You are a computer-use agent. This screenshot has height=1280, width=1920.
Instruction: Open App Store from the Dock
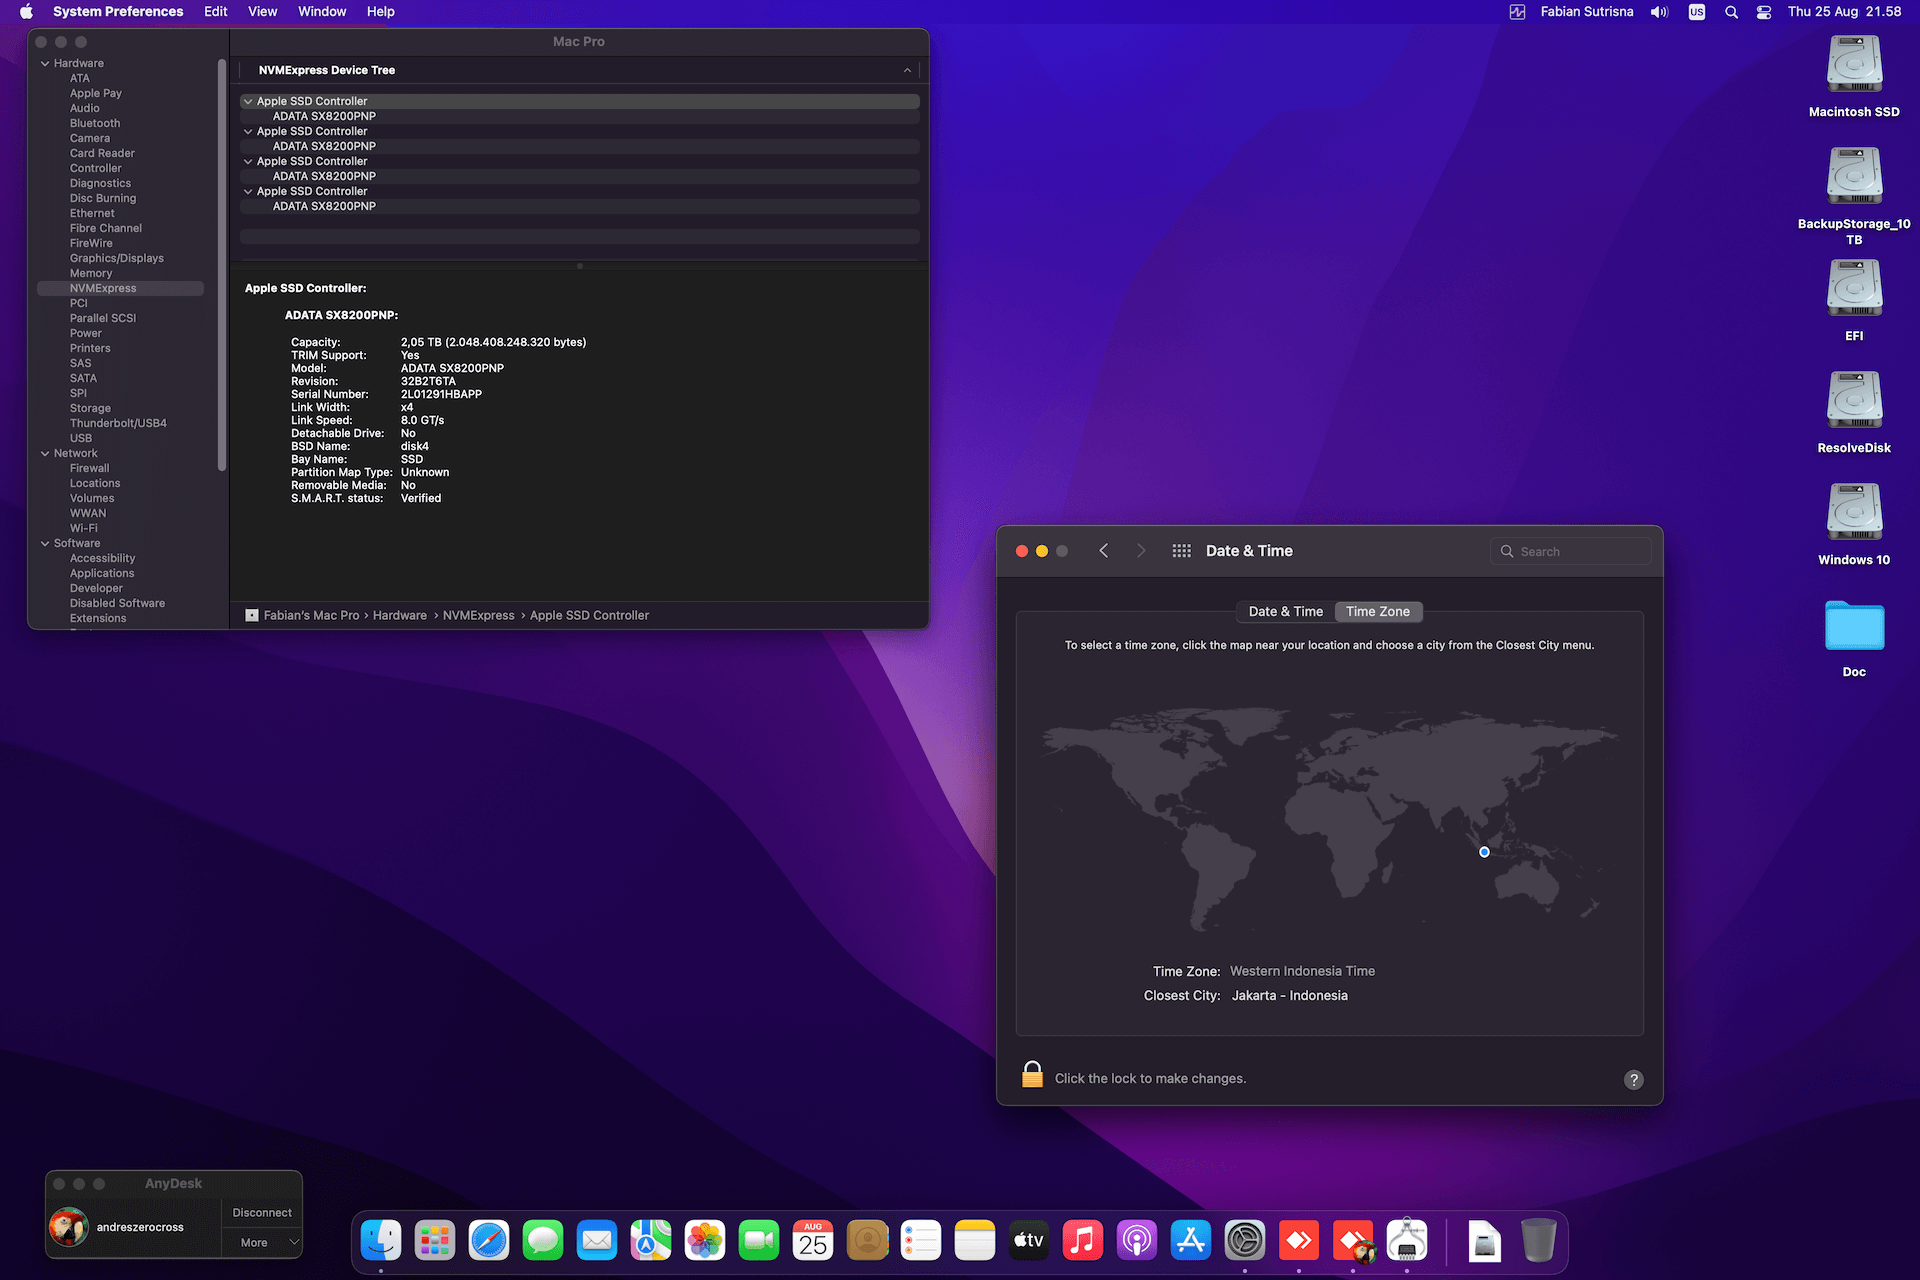coord(1190,1241)
